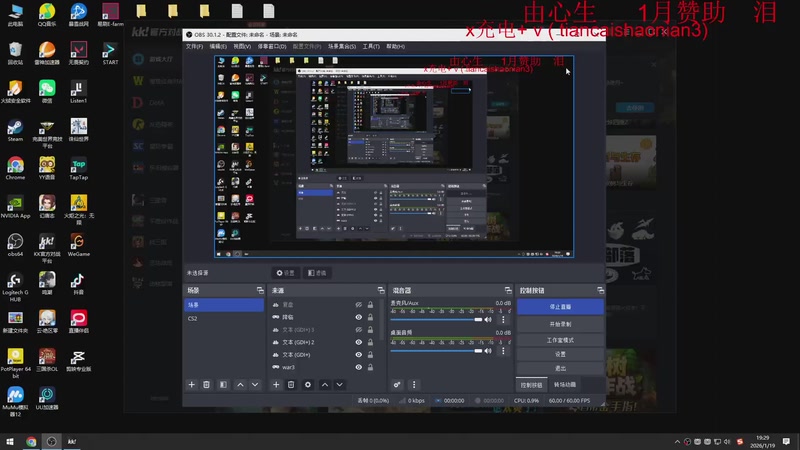Viewport: 800px width, 450px height.
Task: Open NVIDIA App desktop icon
Action: pos(15,207)
